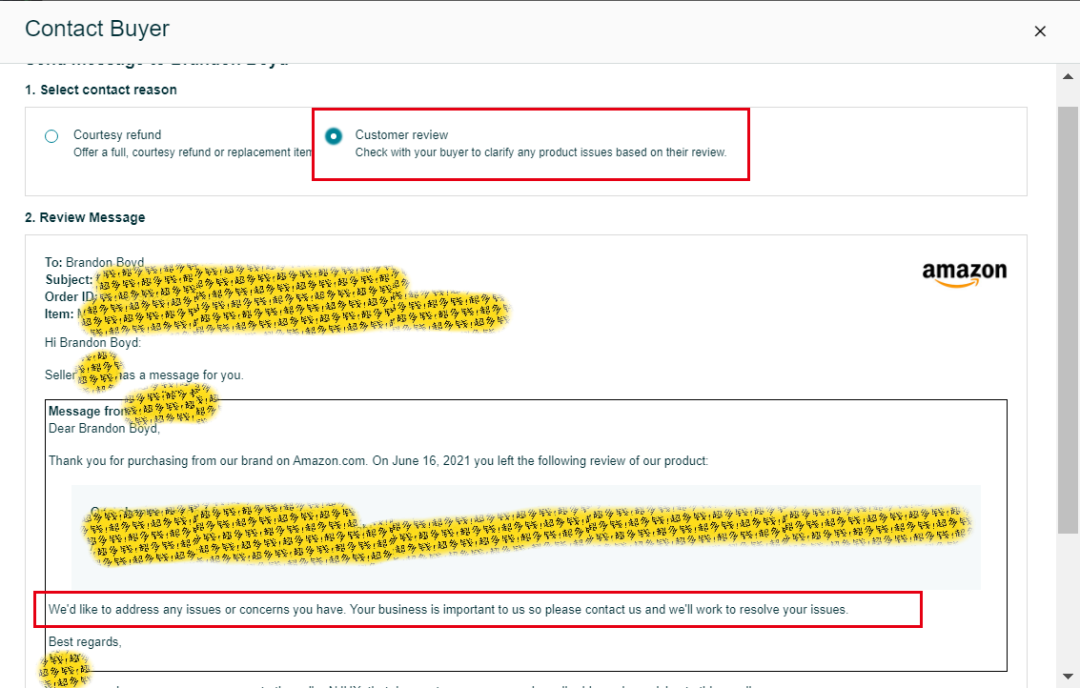Close the Contact Buyer dialog
Viewport: 1080px width, 688px height.
[x=1040, y=31]
